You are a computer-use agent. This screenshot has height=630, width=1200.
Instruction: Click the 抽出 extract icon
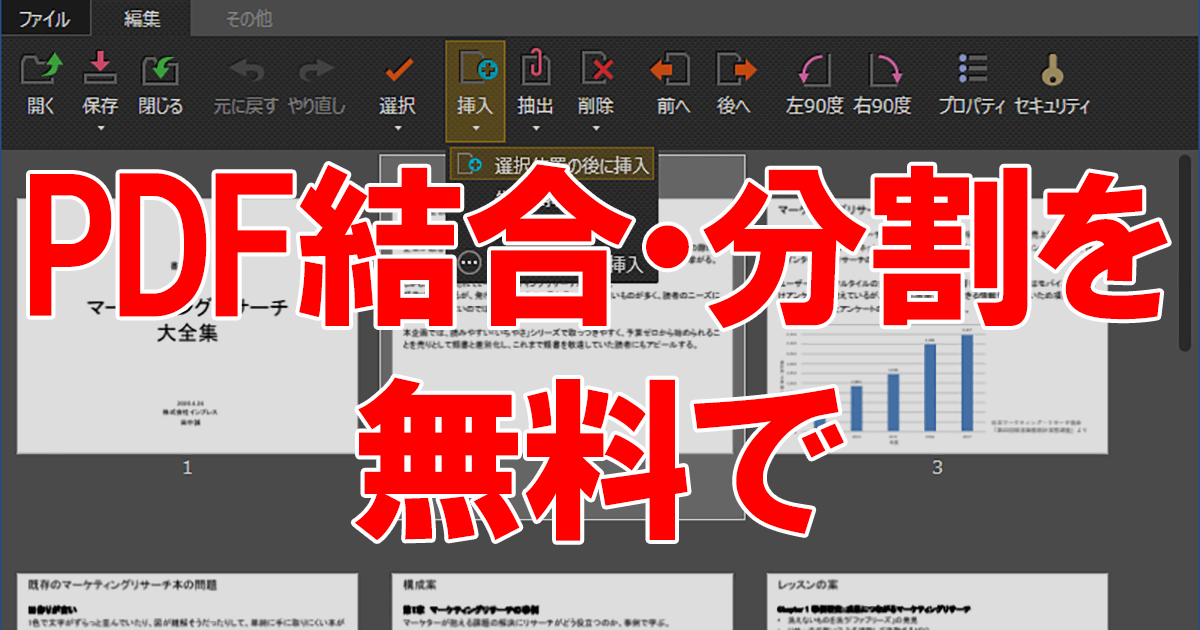(x=536, y=69)
